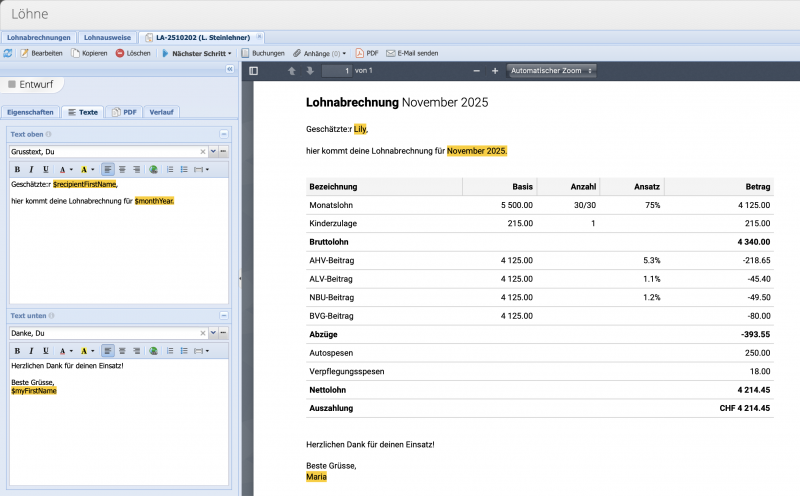Open the Nächster Schritt dropdown
This screenshot has width=800, height=496.
pos(196,53)
